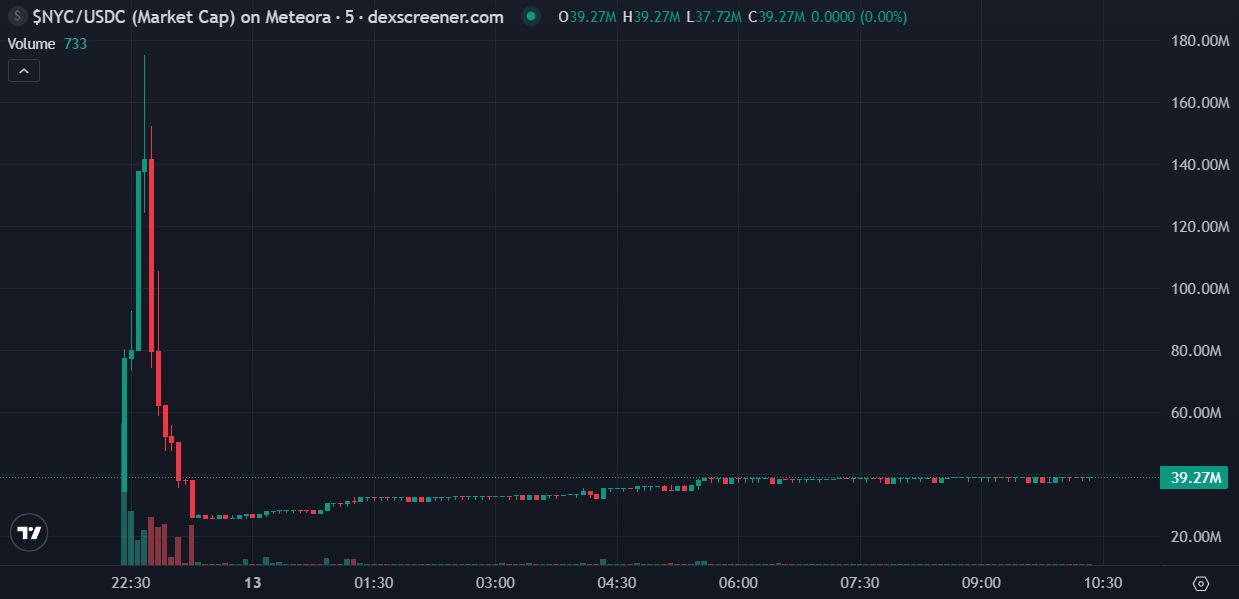
Task: Click the 140.00M price axis label
Action: (1200, 165)
